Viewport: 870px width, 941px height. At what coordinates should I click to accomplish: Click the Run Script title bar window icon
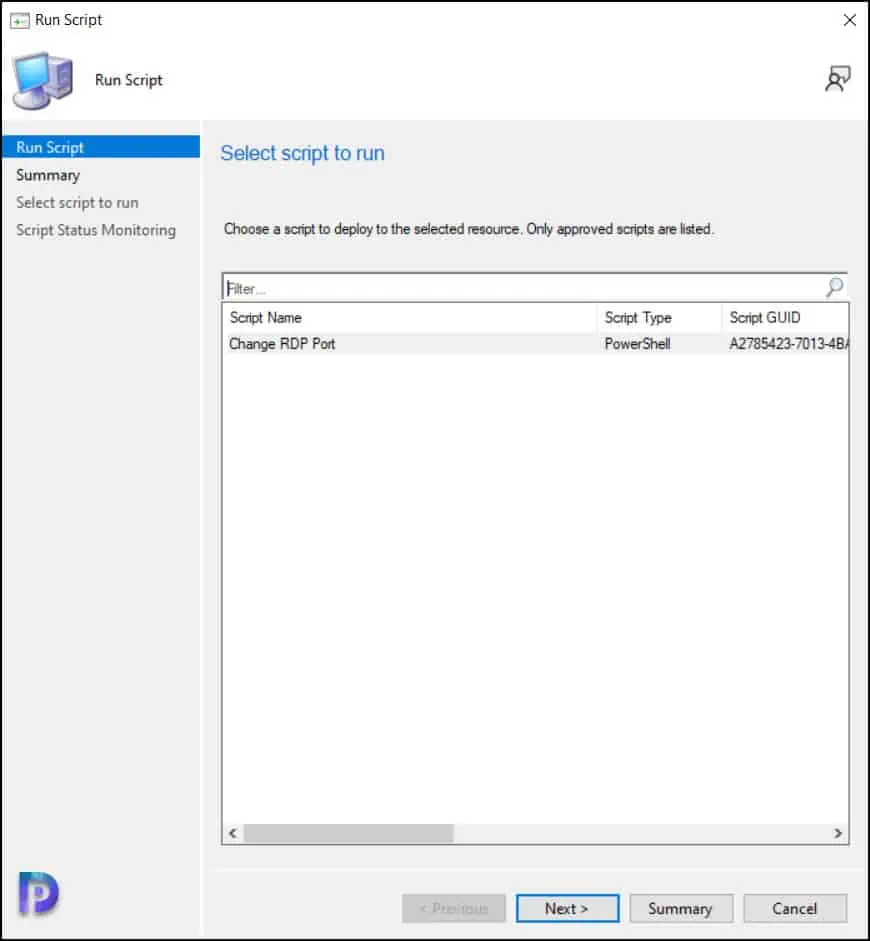coord(20,20)
